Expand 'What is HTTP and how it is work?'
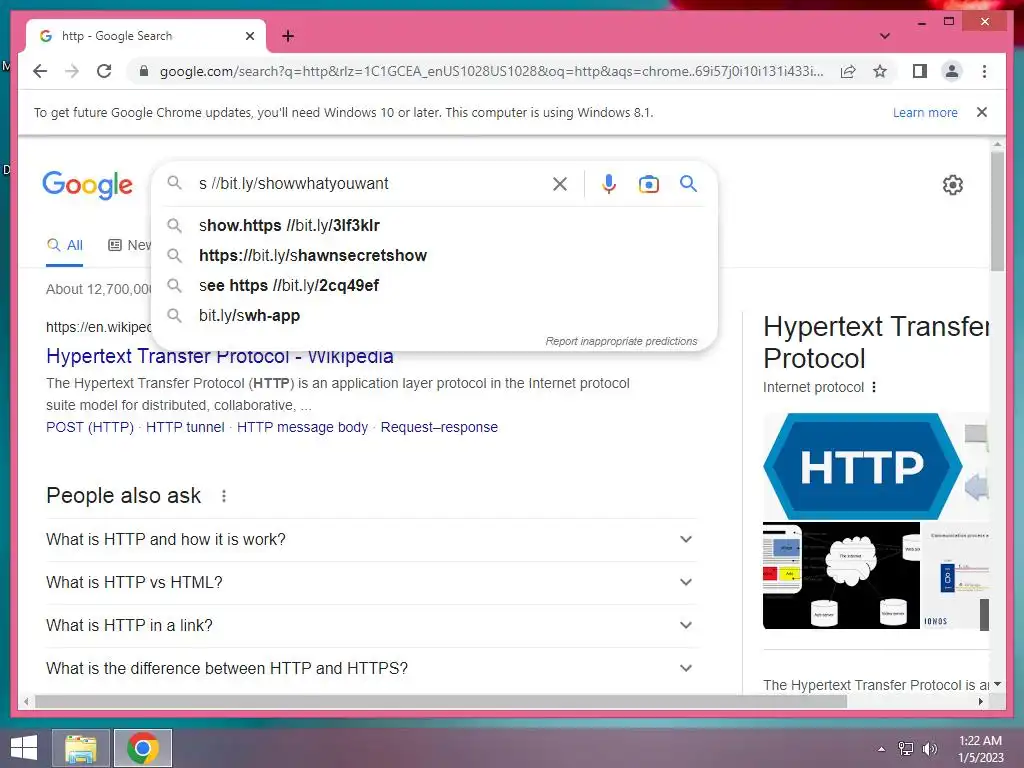Image resolution: width=1024 pixels, height=768 pixels. click(371, 539)
